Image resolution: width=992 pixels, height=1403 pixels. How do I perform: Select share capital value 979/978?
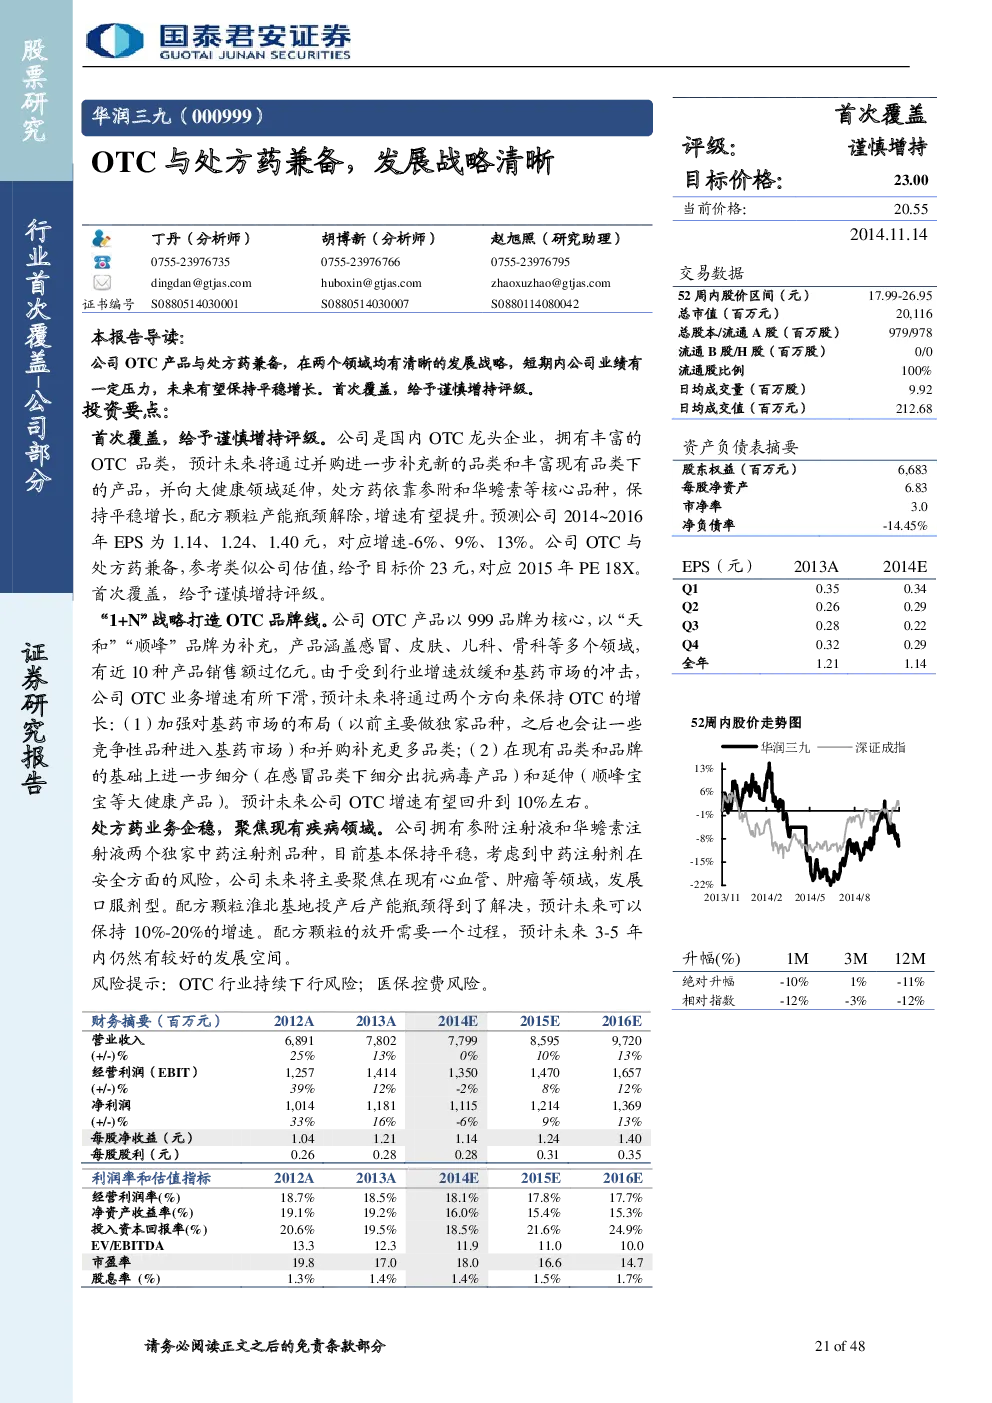pyautogui.click(x=910, y=333)
